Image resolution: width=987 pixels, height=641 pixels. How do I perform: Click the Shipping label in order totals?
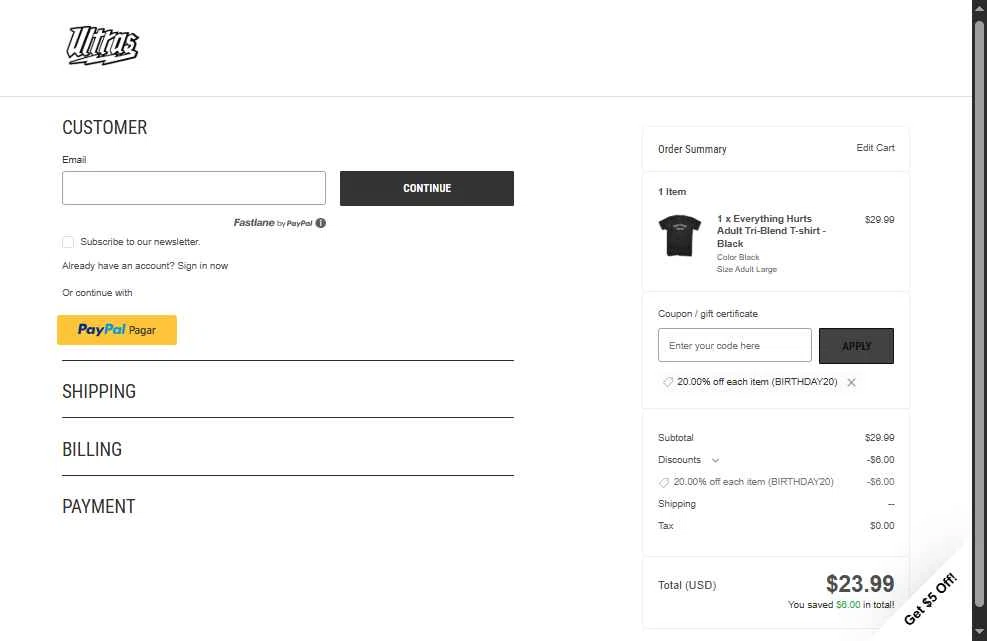tap(677, 504)
